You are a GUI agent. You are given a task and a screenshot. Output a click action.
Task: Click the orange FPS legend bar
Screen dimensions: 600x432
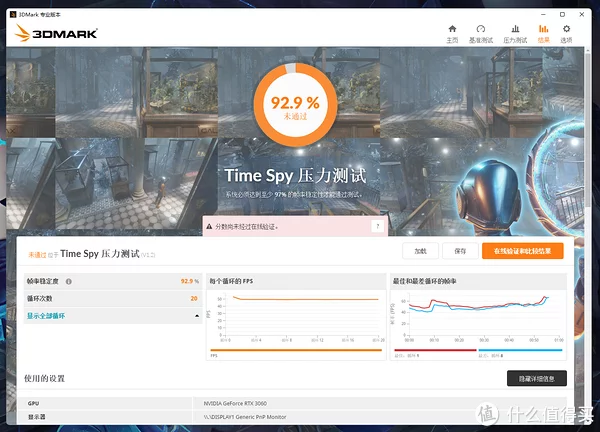296,350
